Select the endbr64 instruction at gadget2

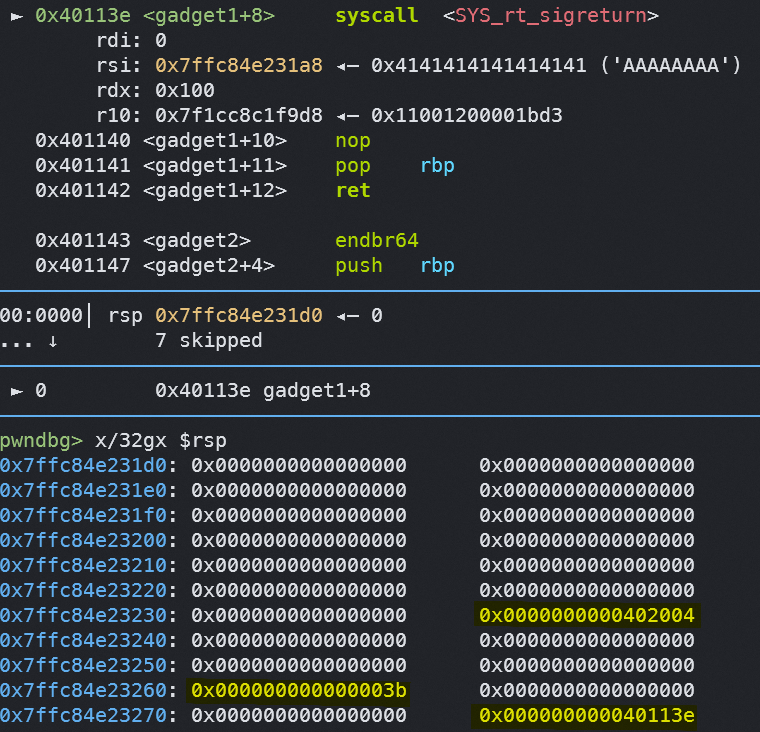377,240
